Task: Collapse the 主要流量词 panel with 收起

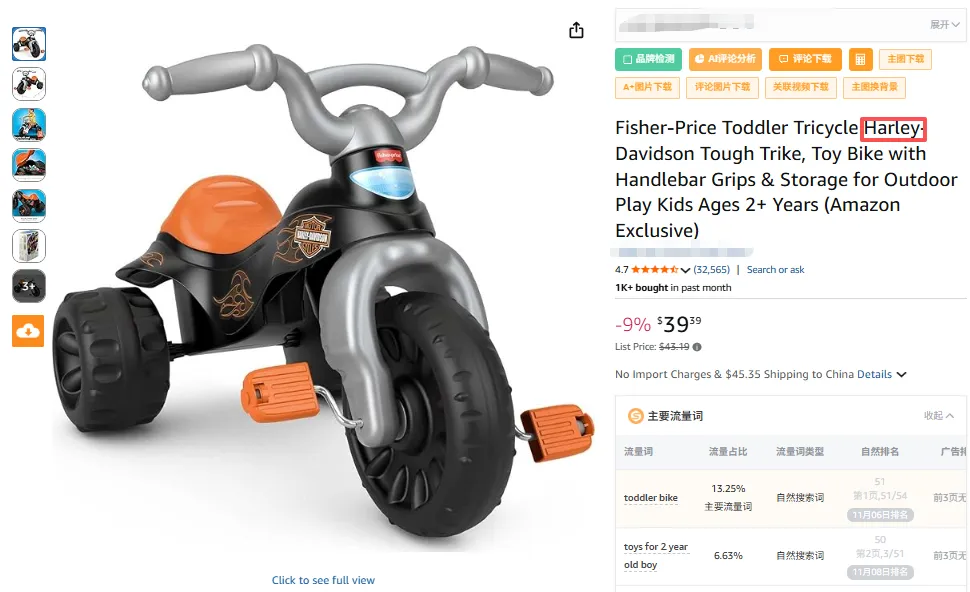Action: click(x=938, y=416)
